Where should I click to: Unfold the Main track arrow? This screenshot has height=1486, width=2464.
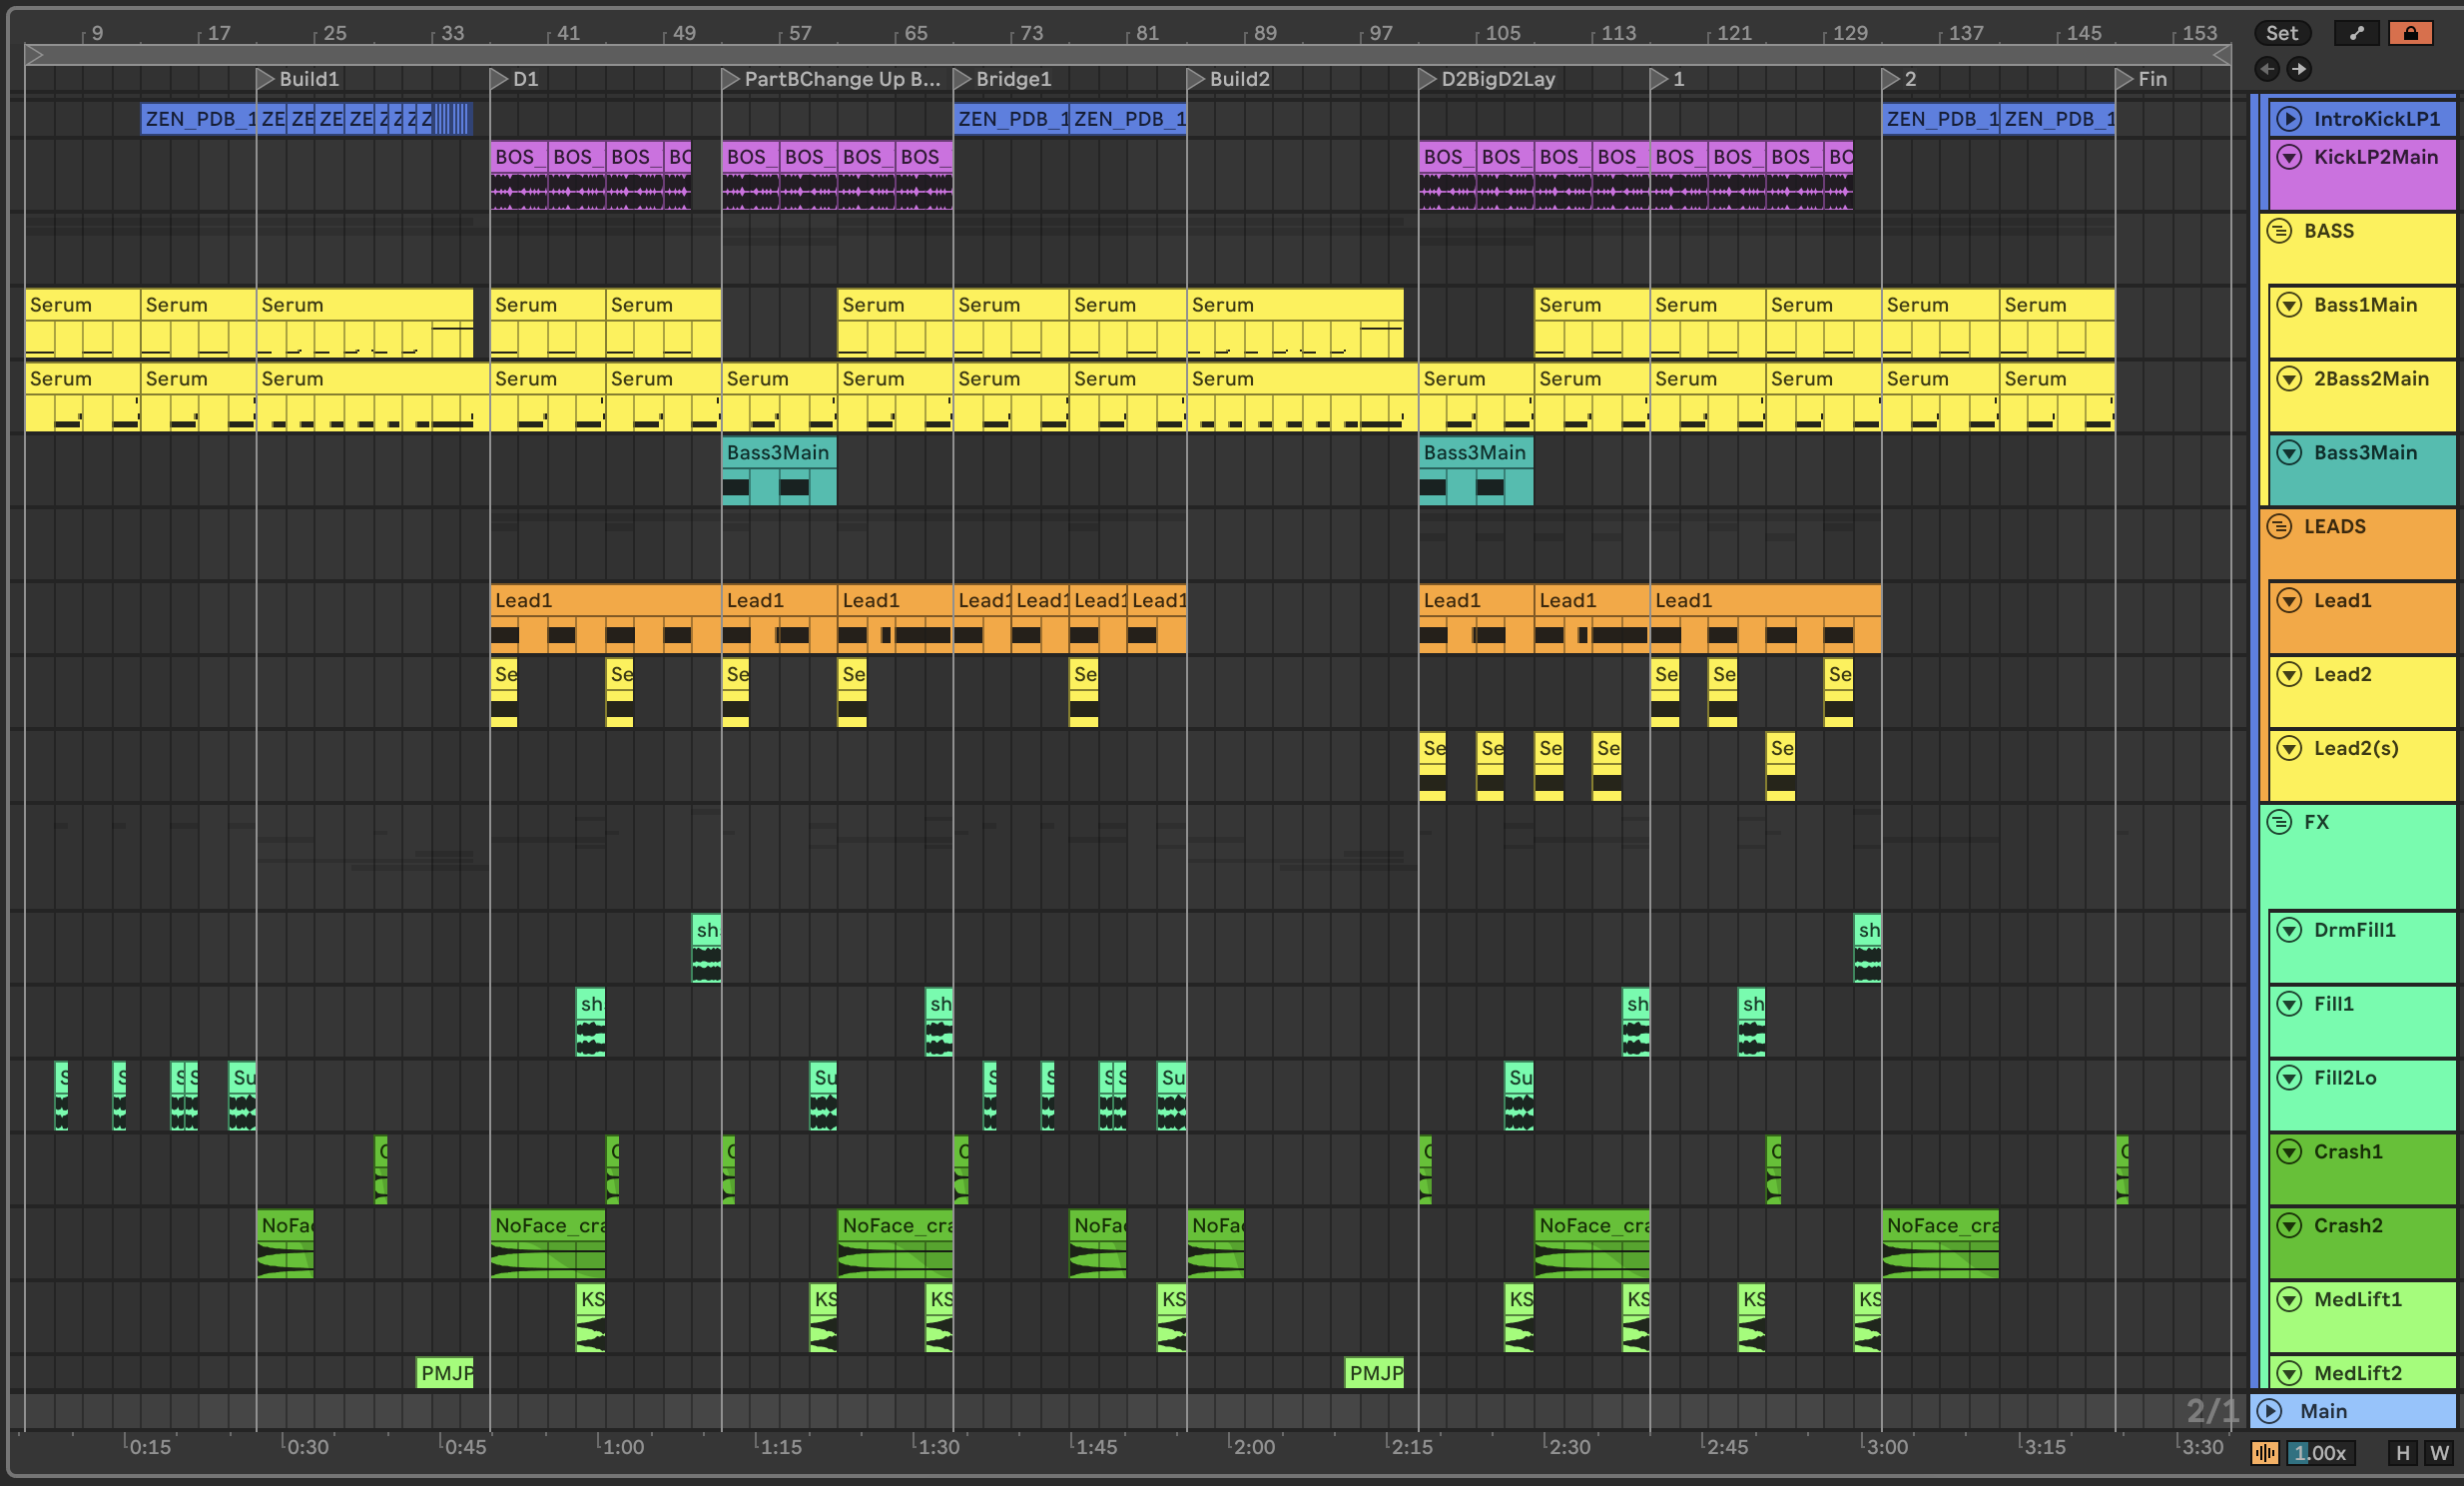click(x=2270, y=1411)
